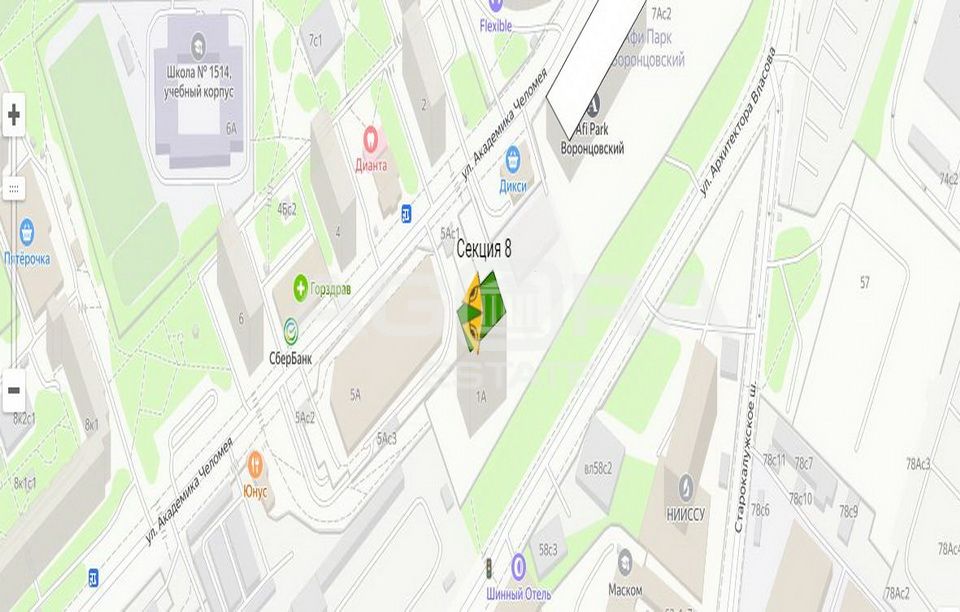Click the Школа № 1514 icon
This screenshot has width=960, height=612.
pos(198,45)
